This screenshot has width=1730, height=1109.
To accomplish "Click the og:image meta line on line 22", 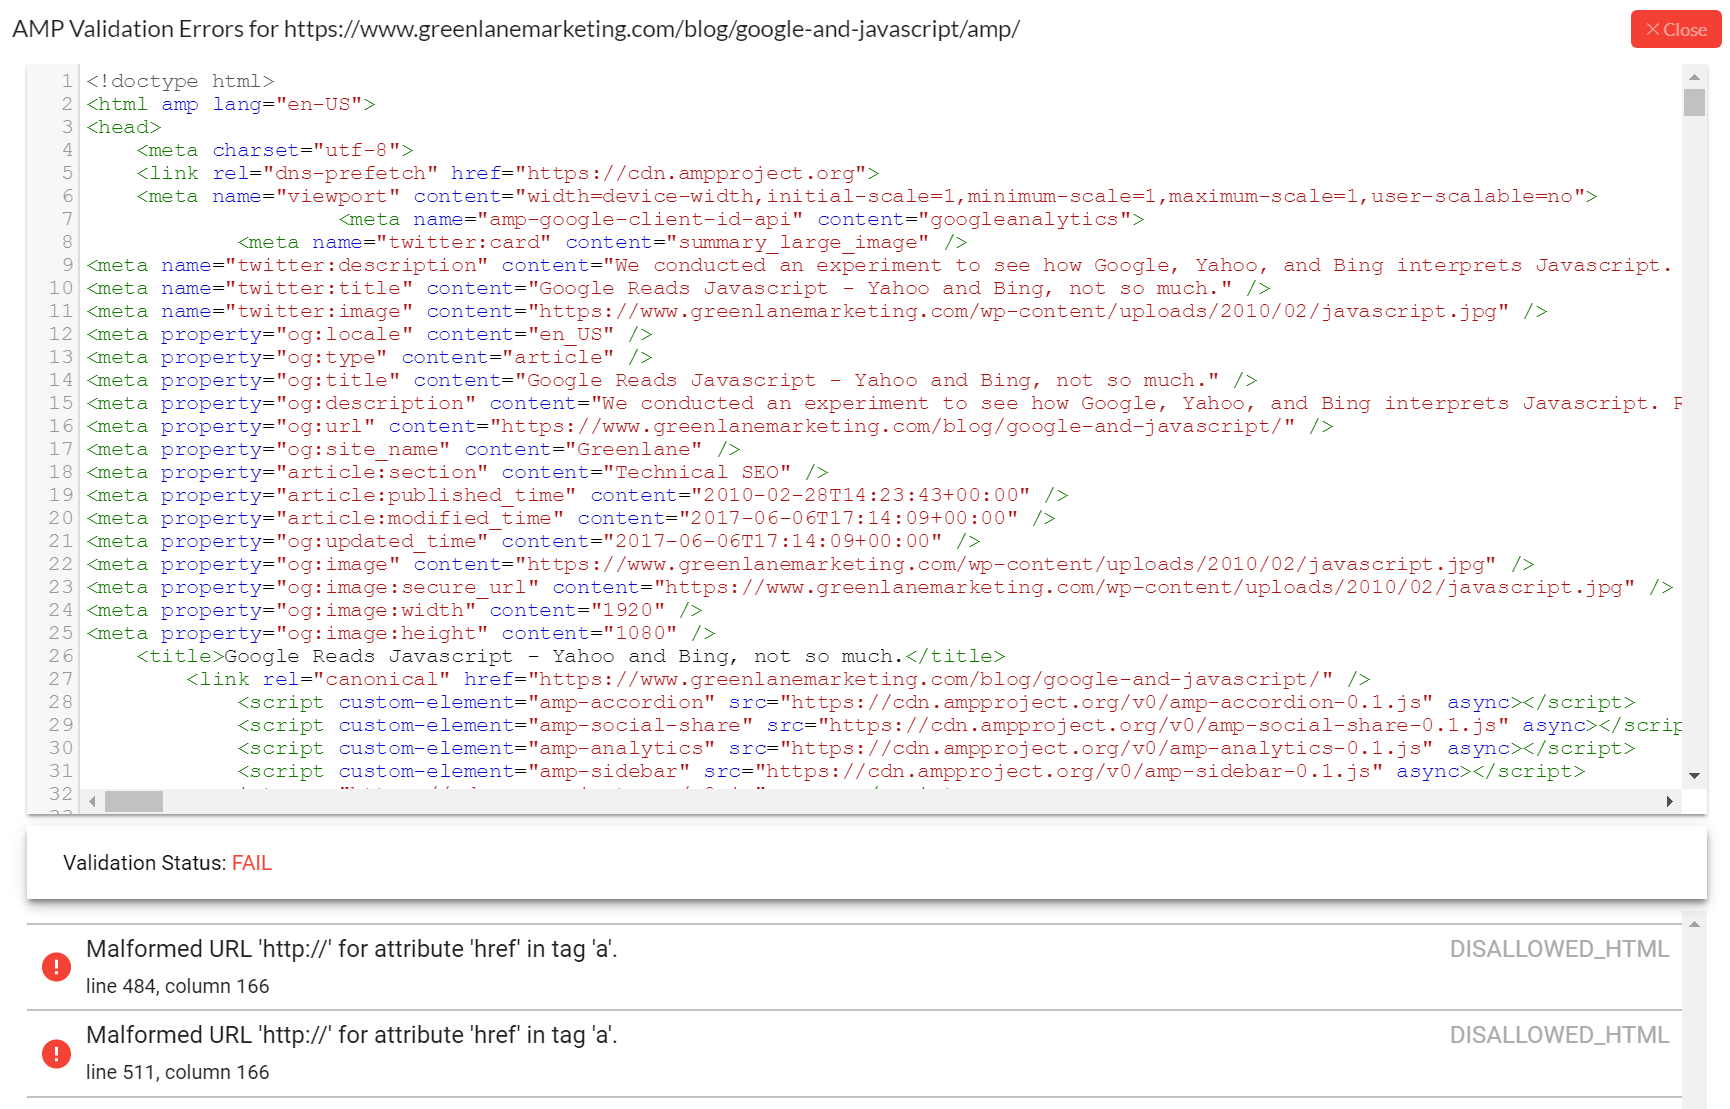I will pyautogui.click(x=811, y=564).
